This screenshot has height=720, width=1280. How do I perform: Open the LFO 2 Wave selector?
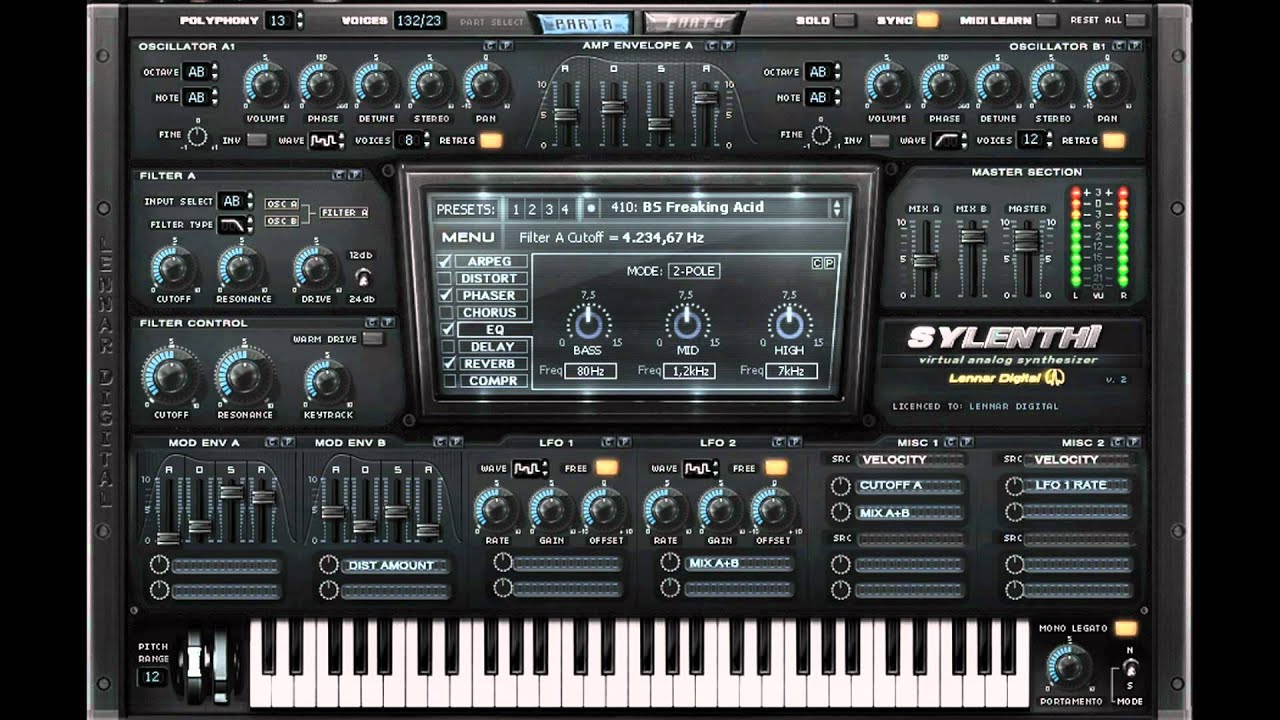702,467
